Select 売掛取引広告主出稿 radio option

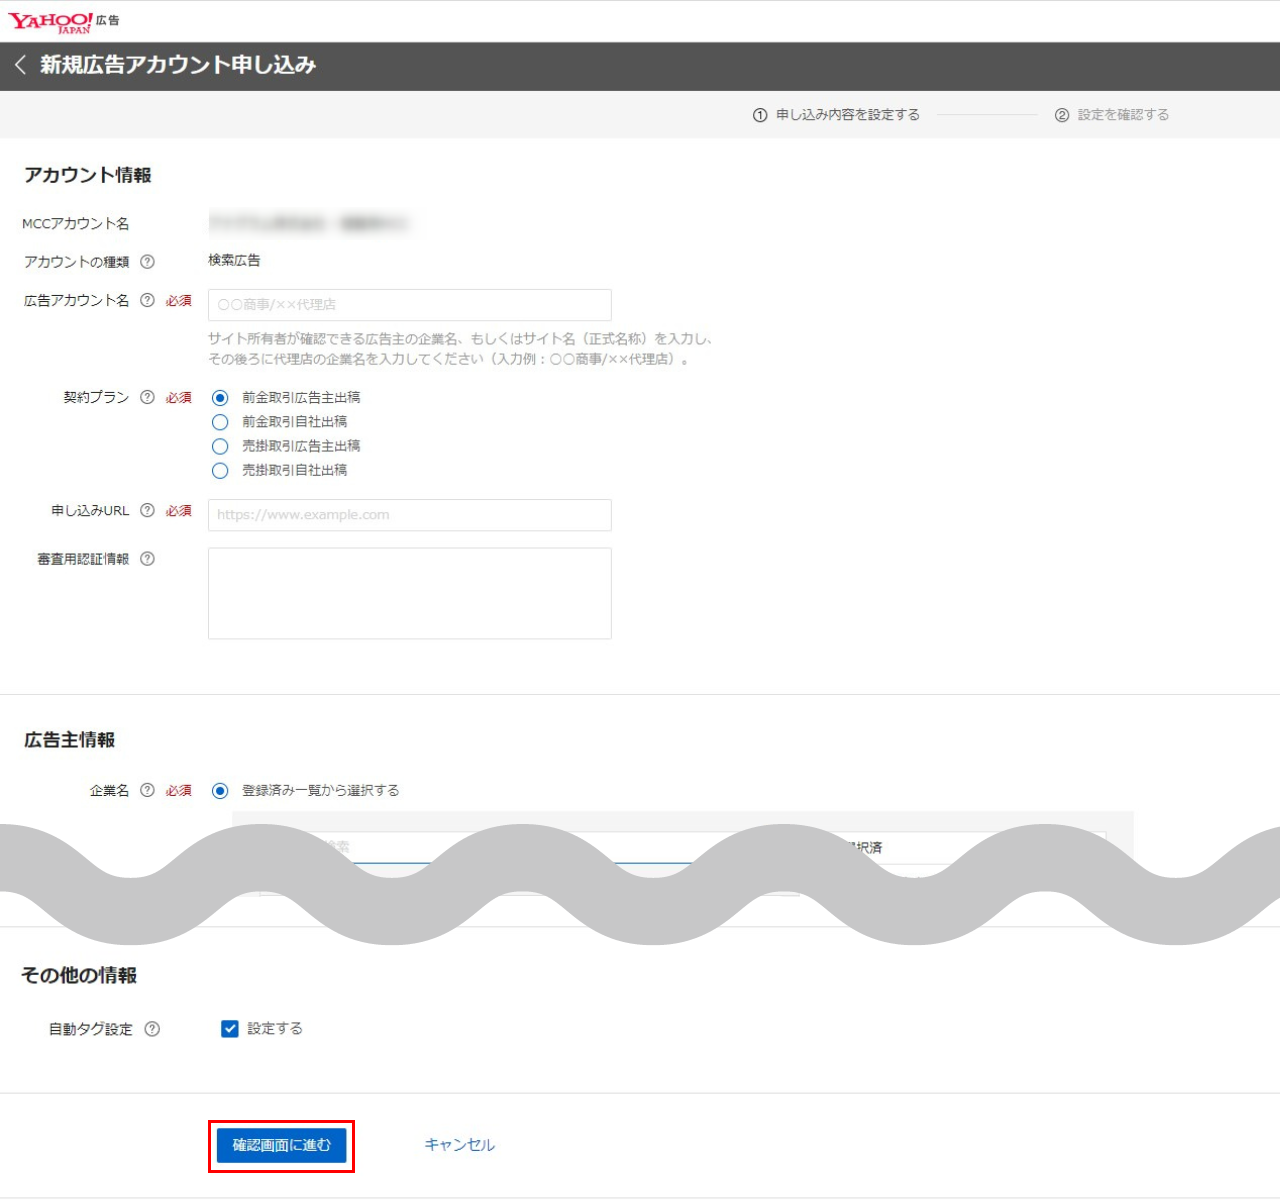[x=220, y=446]
